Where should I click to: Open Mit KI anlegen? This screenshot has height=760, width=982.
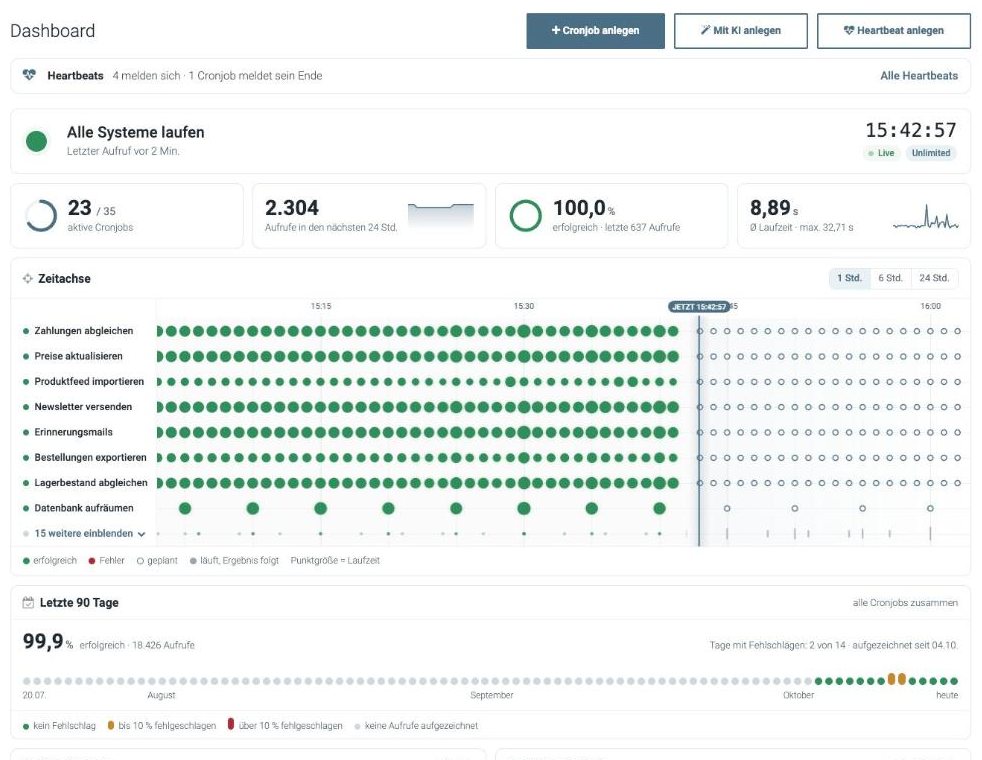tap(740, 31)
